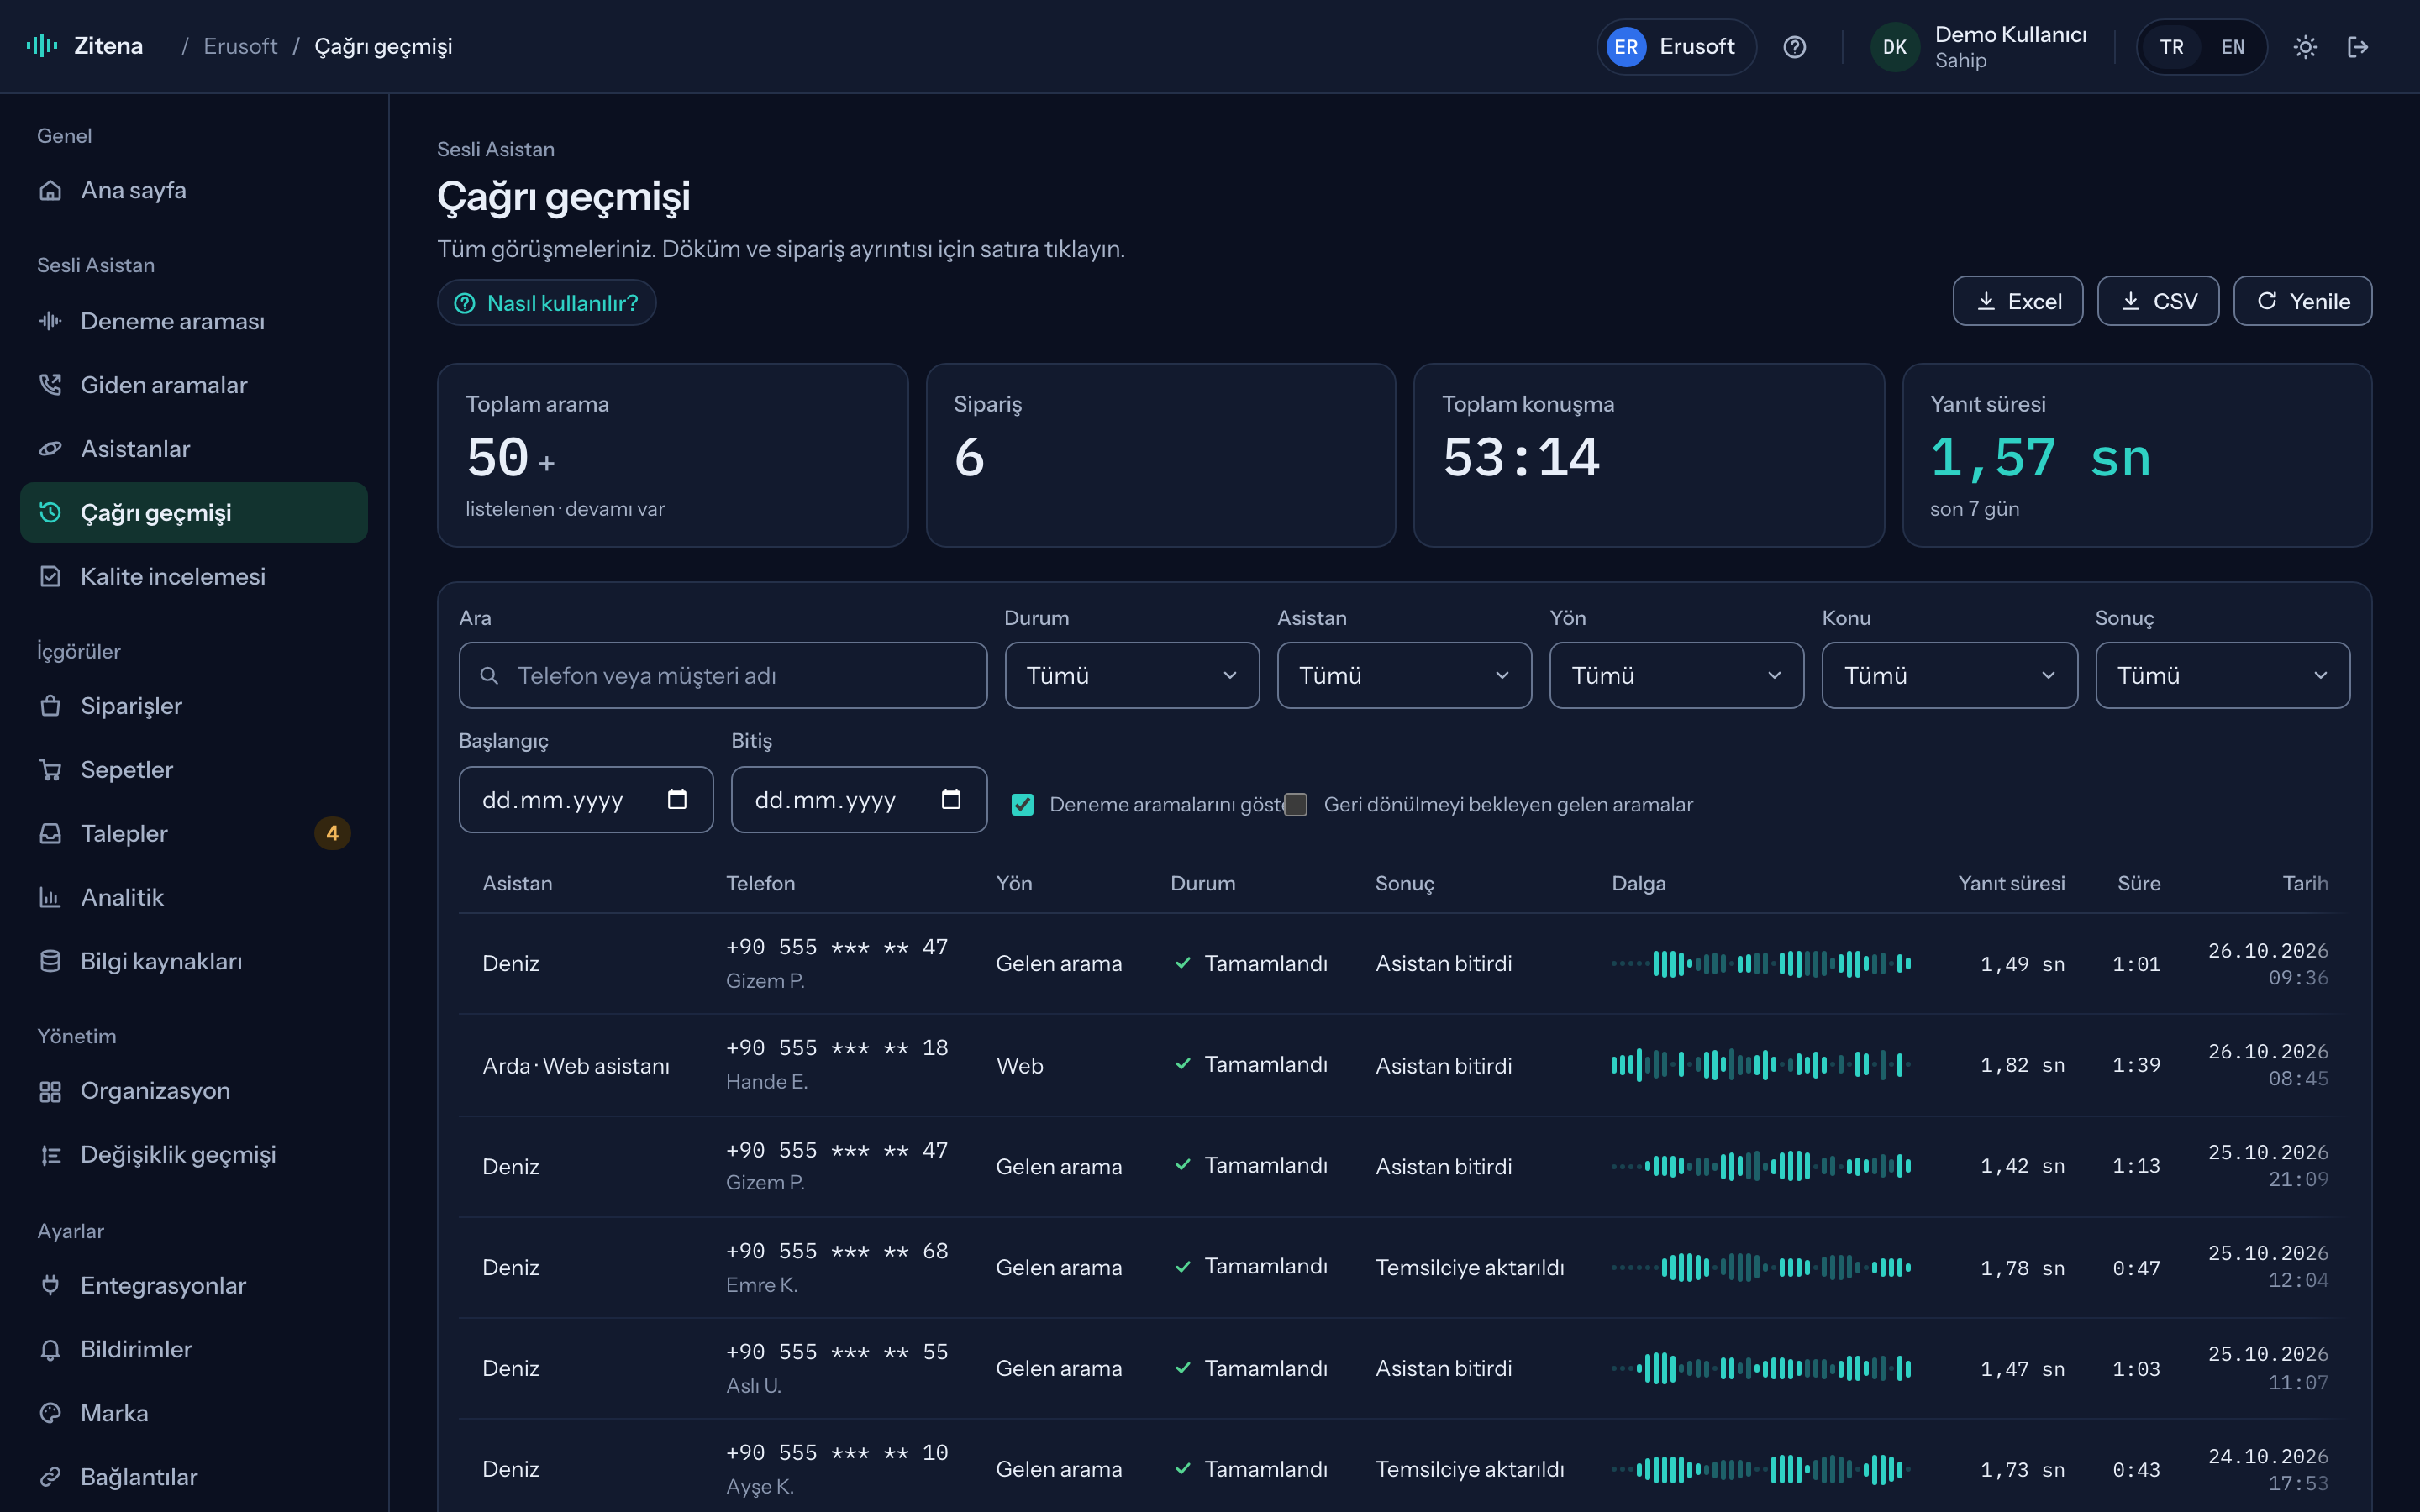The image size is (2420, 1512).
Task: Focus the 'Telefon veya müşteri adı' search field
Action: pos(723,676)
